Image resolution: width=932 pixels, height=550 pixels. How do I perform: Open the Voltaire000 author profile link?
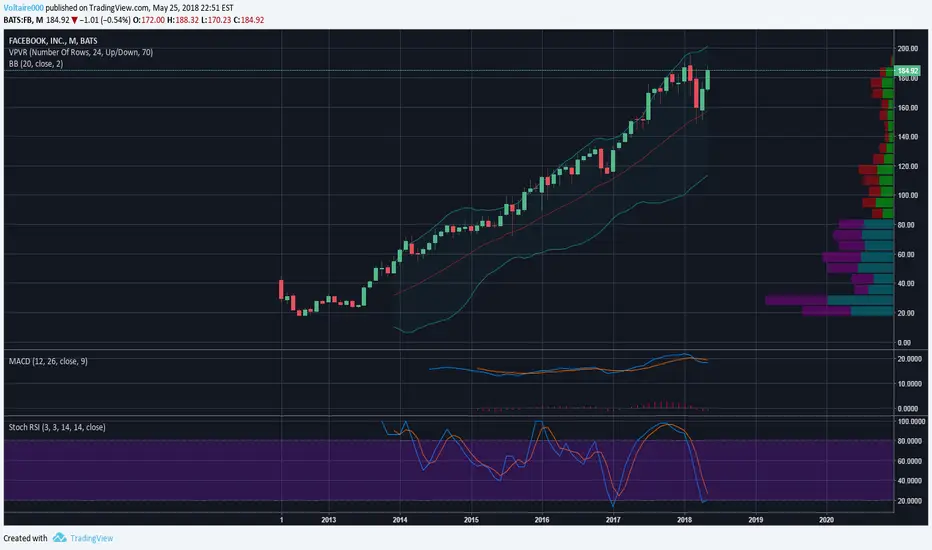click(x=24, y=8)
